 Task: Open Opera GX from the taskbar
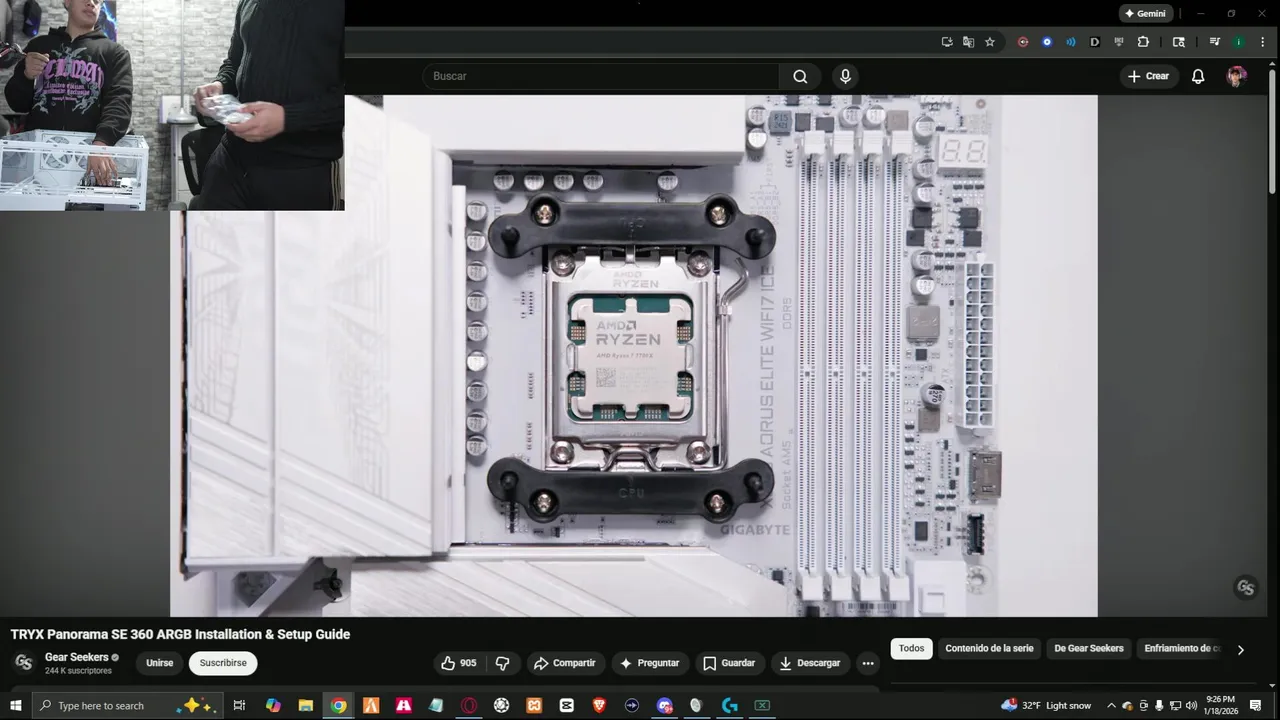pyautogui.click(x=469, y=706)
